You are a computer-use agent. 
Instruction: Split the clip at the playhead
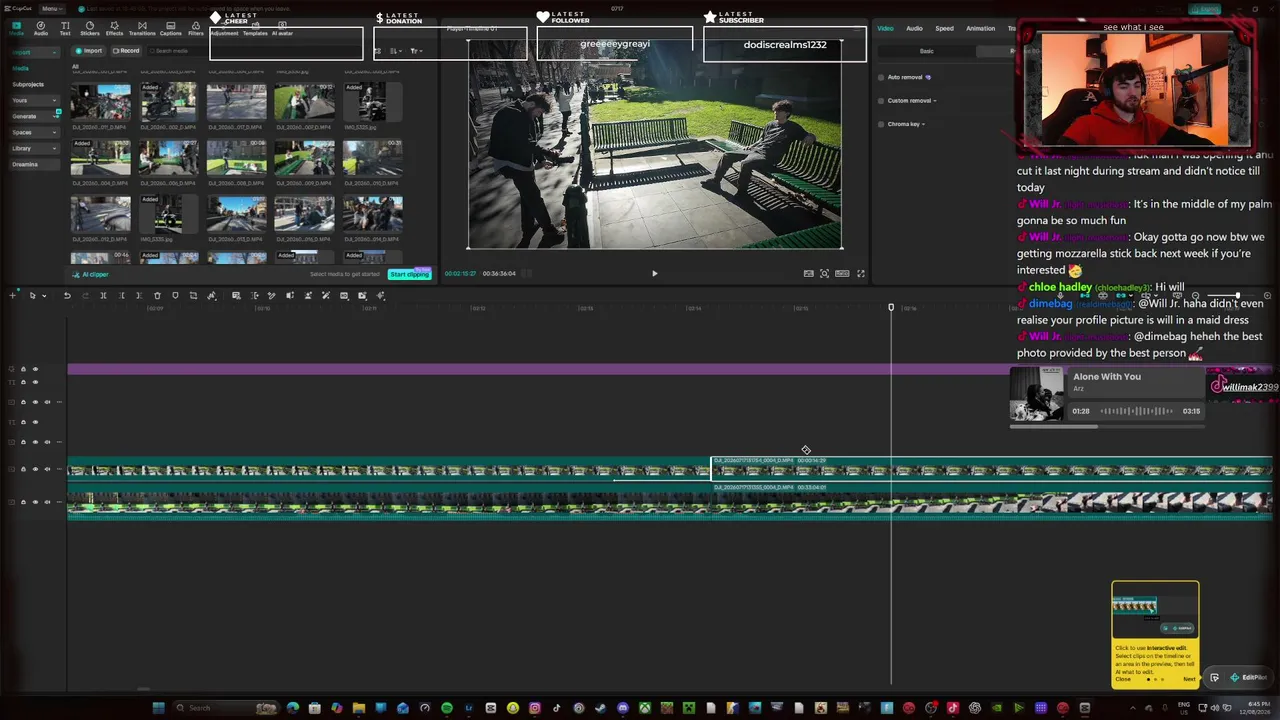tap(103, 295)
